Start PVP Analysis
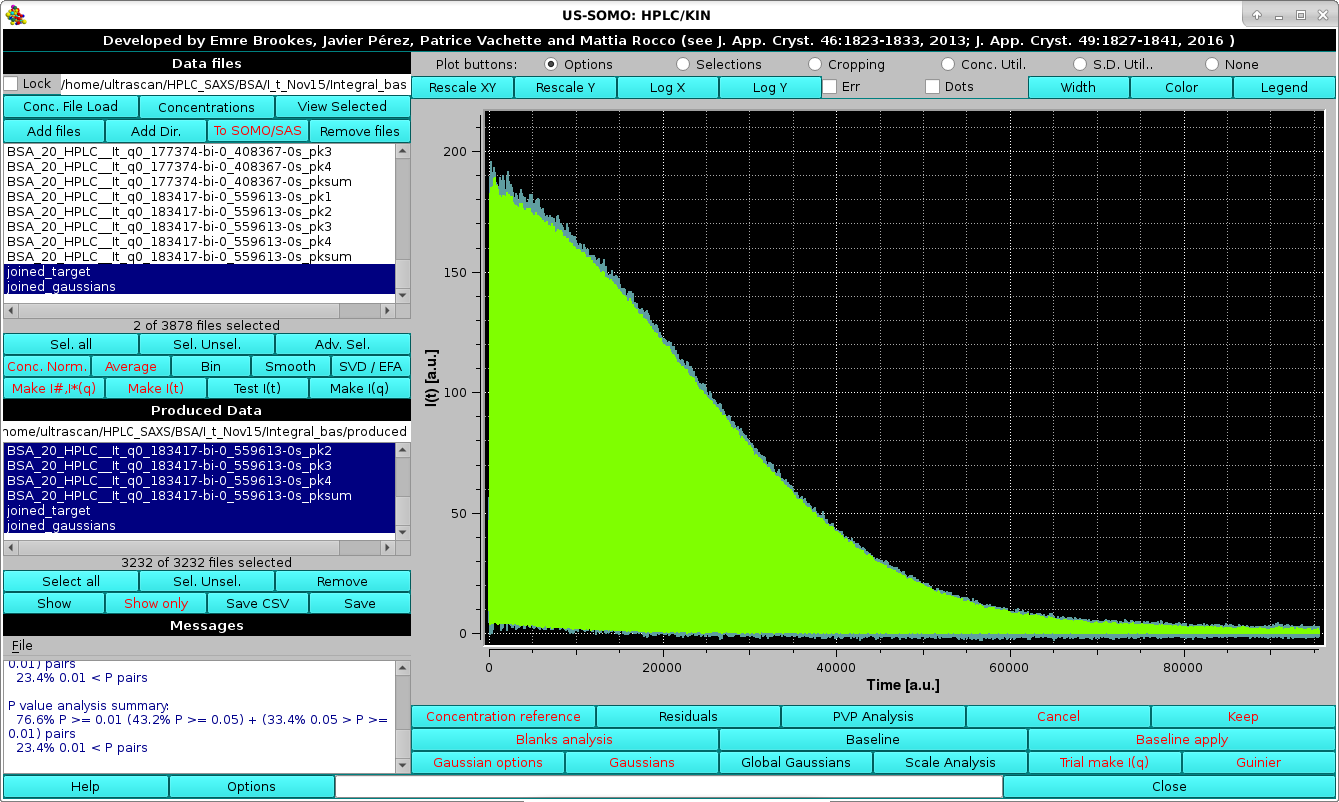Viewport: 1339px width, 802px height. [x=873, y=716]
